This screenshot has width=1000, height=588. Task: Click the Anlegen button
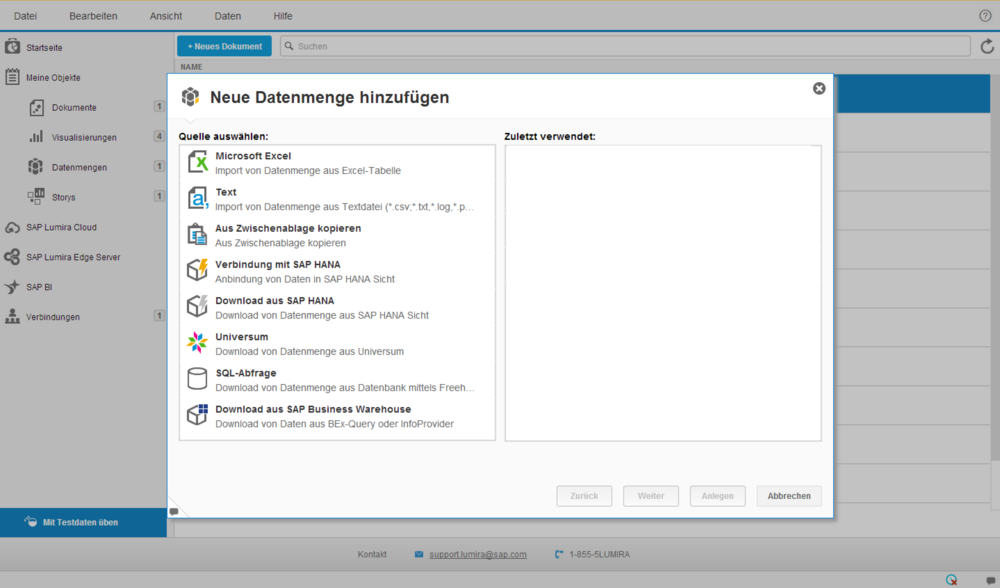point(717,496)
